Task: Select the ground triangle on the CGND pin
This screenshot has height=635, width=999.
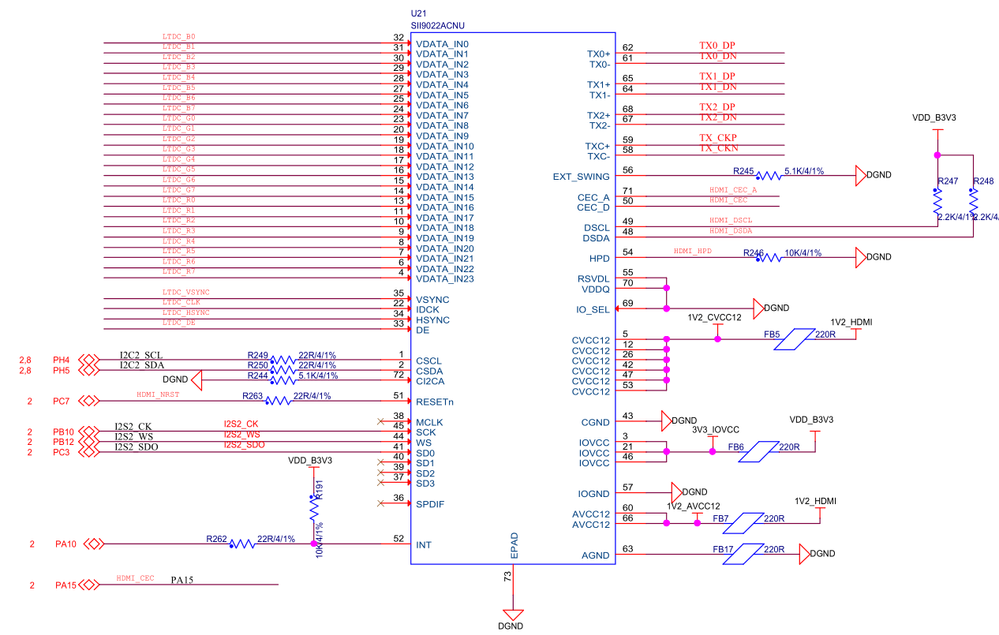Action: coord(666,420)
